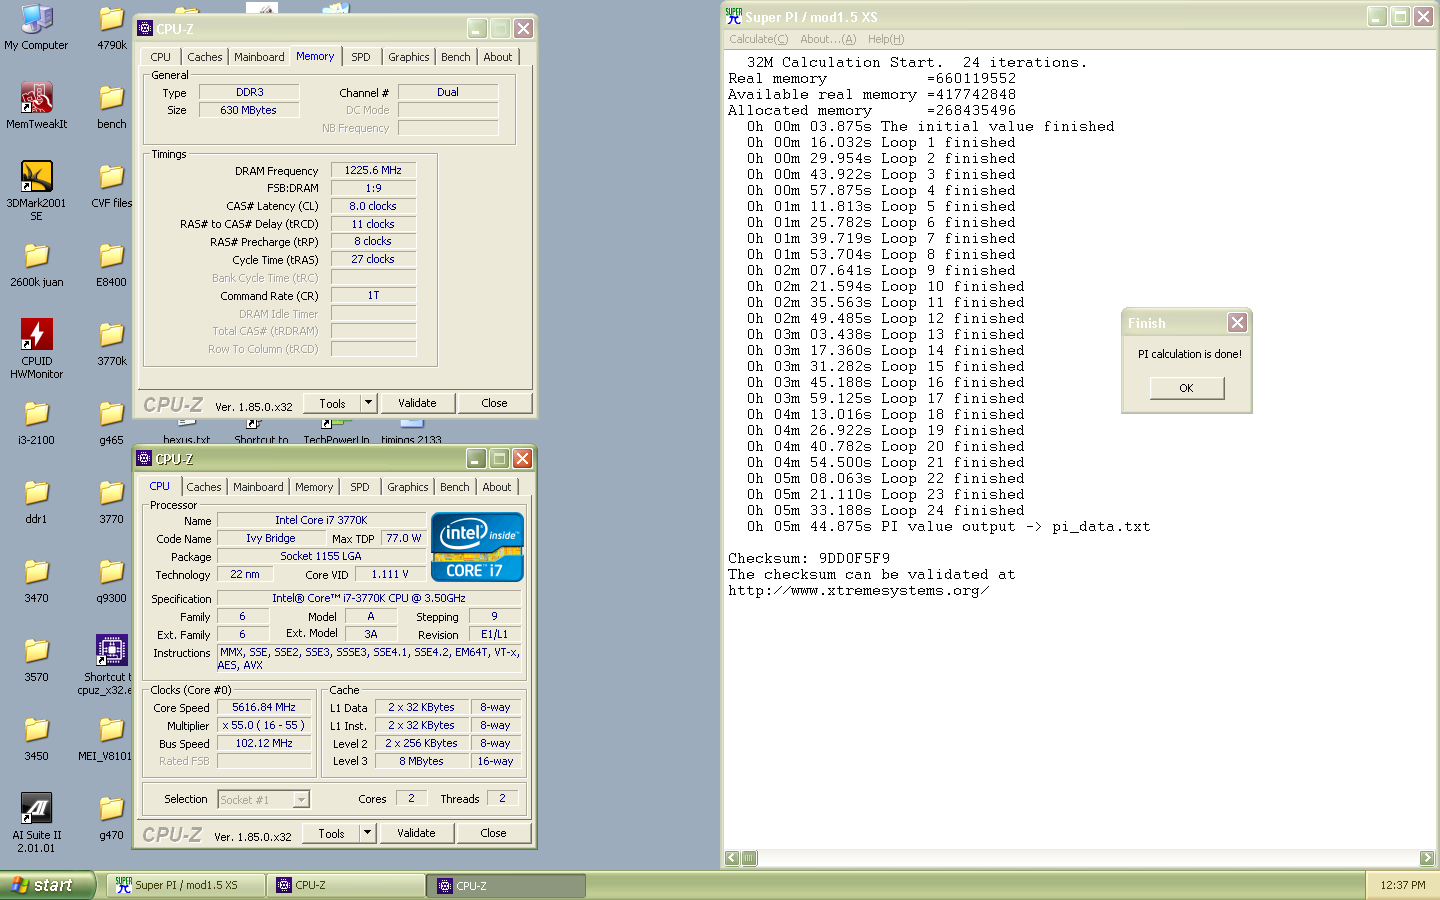Click the Super PI title bar icon
This screenshot has height=900, width=1440.
(x=734, y=16)
